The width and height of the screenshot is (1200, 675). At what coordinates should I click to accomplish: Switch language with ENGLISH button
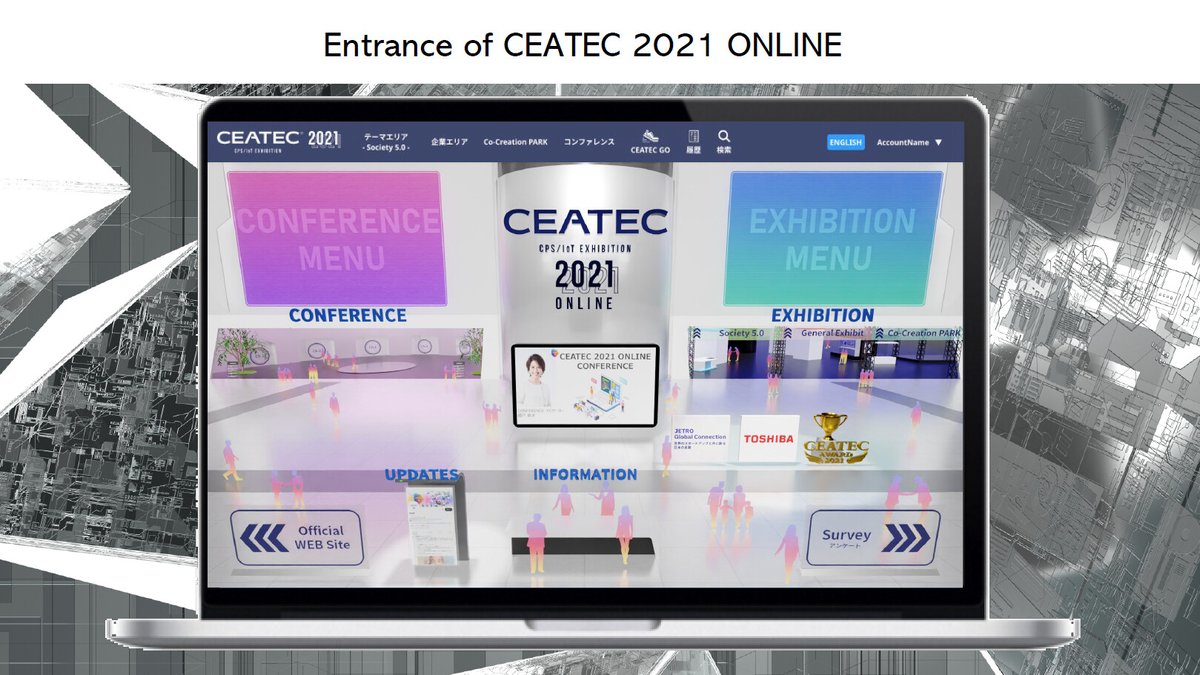click(x=845, y=142)
